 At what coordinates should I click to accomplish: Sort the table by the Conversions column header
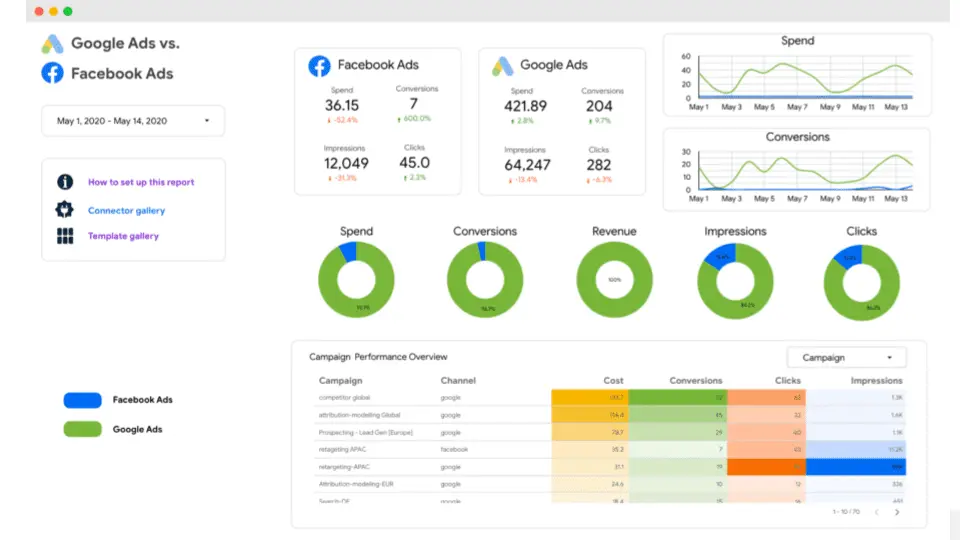696,380
